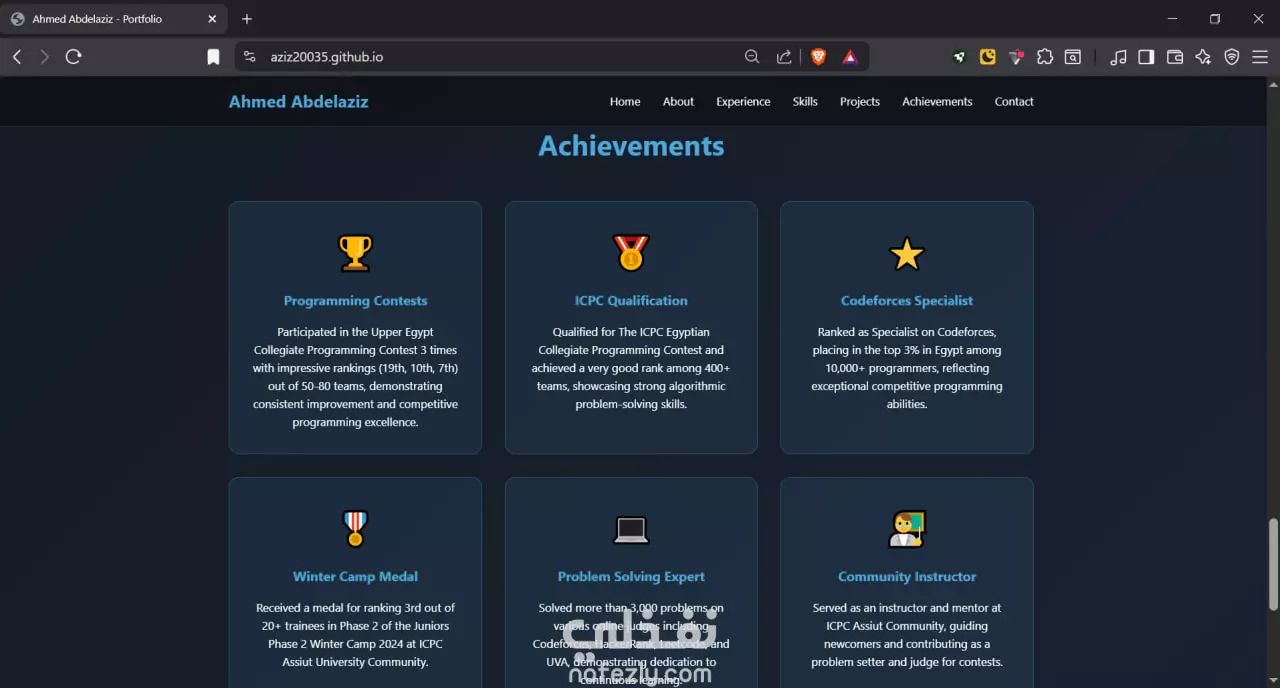Open the Brave Shields lion icon

pyautogui.click(x=818, y=57)
